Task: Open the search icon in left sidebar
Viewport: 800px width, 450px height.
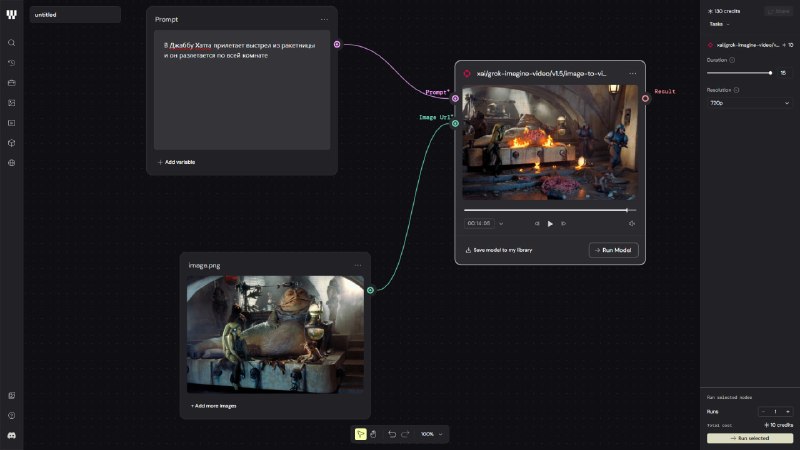Action: click(11, 43)
